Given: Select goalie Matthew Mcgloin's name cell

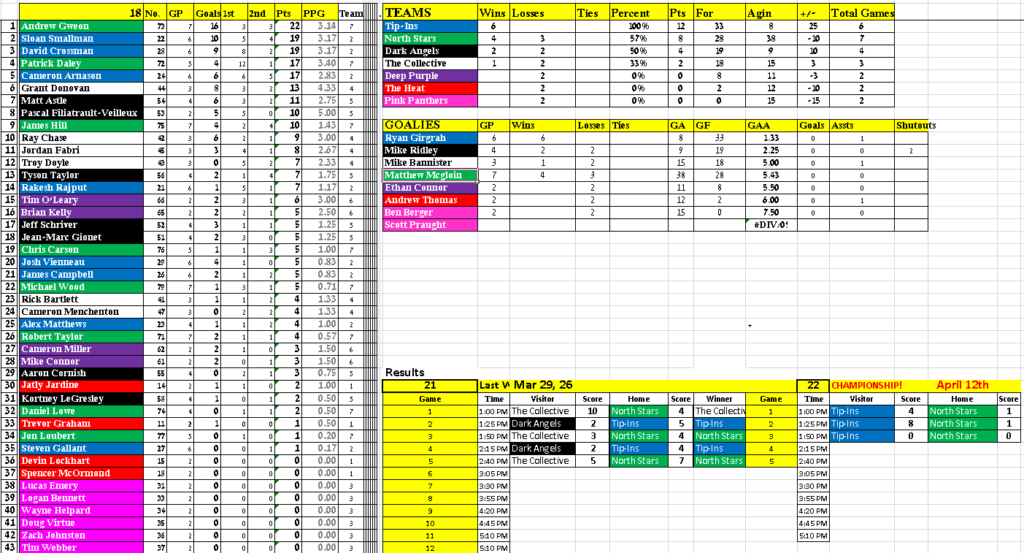Looking at the screenshot, I should tap(430, 175).
